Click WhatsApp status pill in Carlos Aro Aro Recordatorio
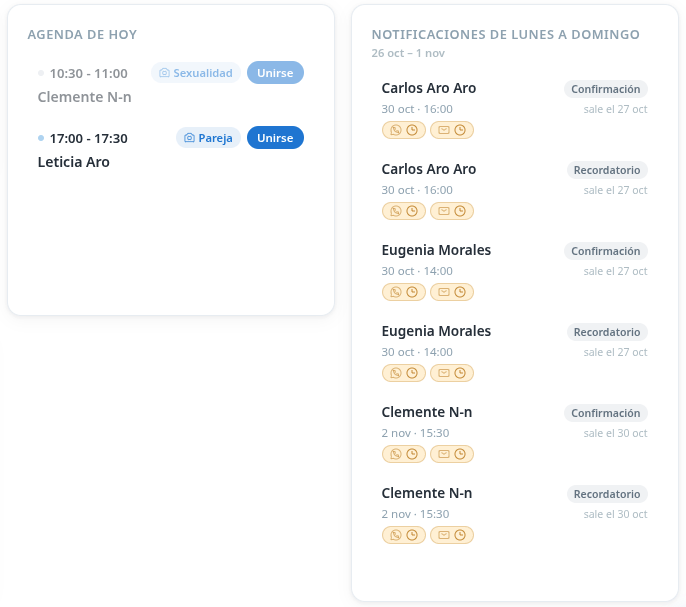The image size is (686, 607). coord(403,211)
